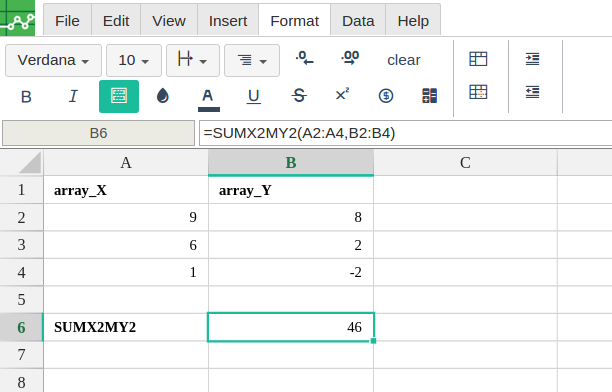The image size is (612, 392).
Task: Apply strikethrough formatting
Action: (299, 96)
